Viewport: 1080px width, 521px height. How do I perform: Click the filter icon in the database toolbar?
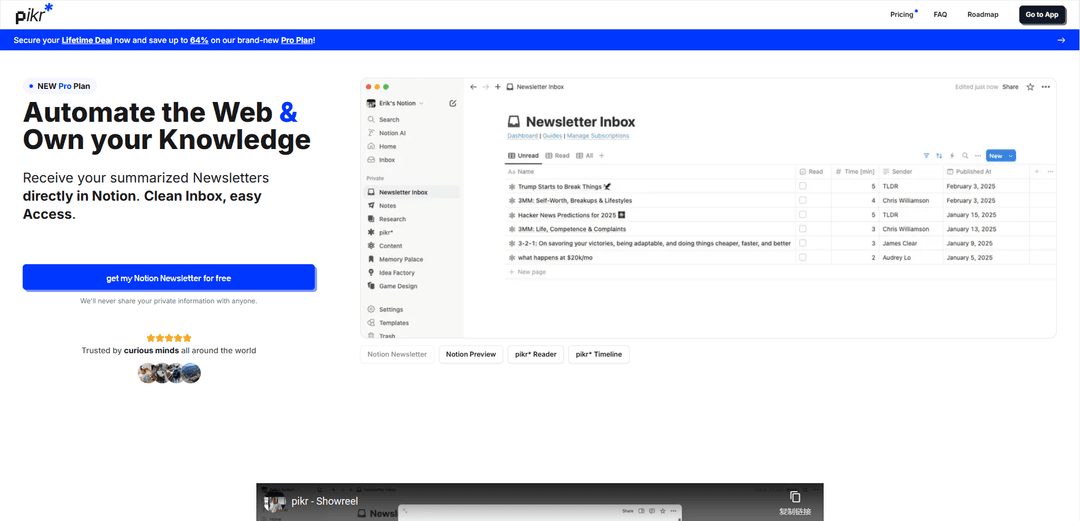926,156
